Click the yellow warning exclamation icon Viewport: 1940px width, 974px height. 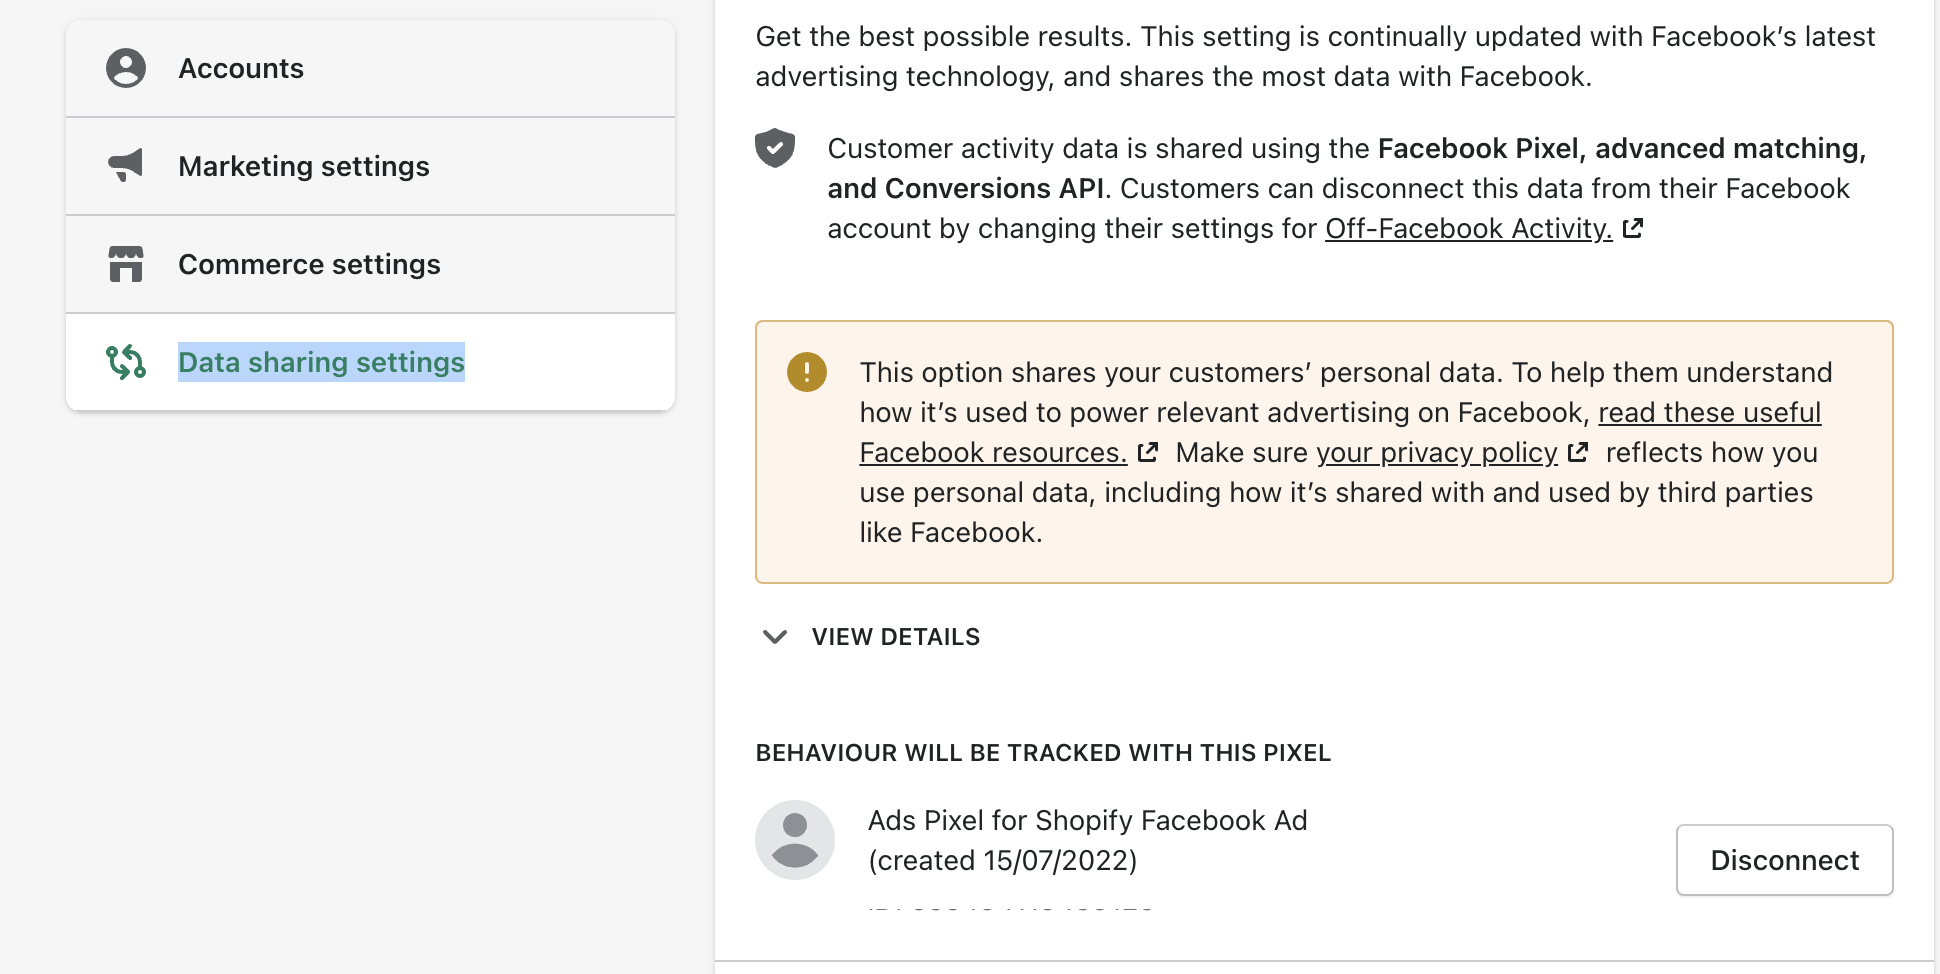(x=807, y=372)
